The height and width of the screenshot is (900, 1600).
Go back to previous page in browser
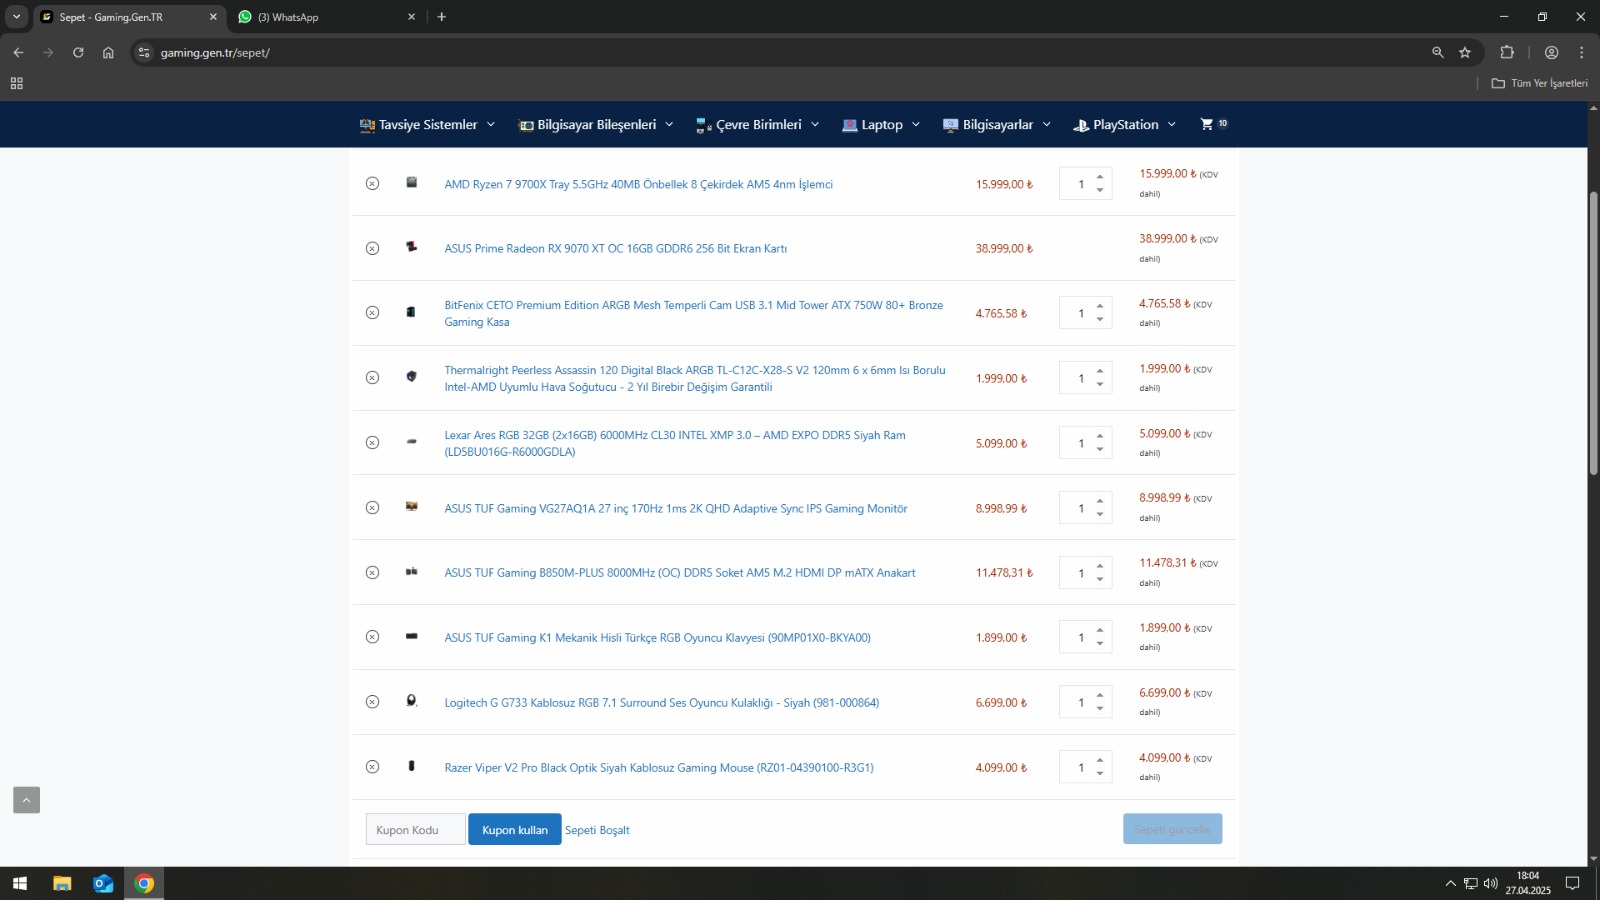click(x=18, y=52)
